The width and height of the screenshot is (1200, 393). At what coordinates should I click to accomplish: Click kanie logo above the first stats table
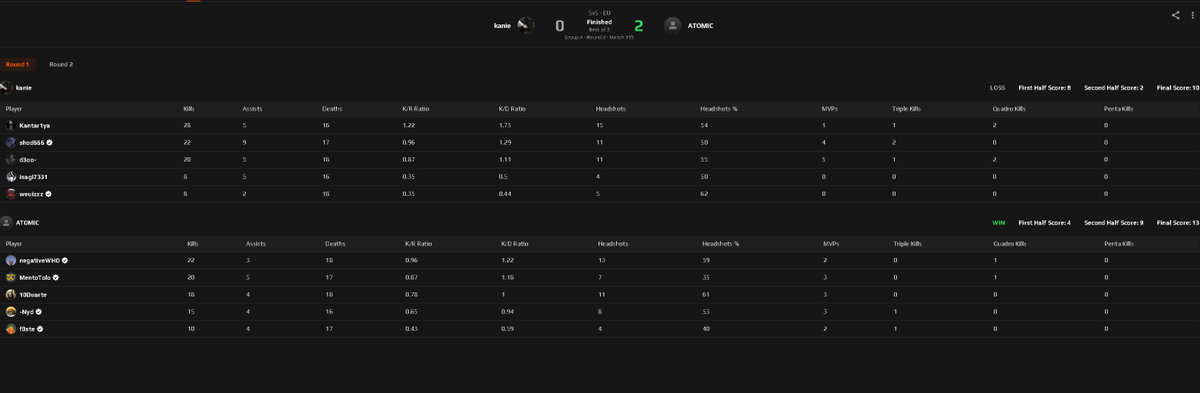[x=7, y=88]
